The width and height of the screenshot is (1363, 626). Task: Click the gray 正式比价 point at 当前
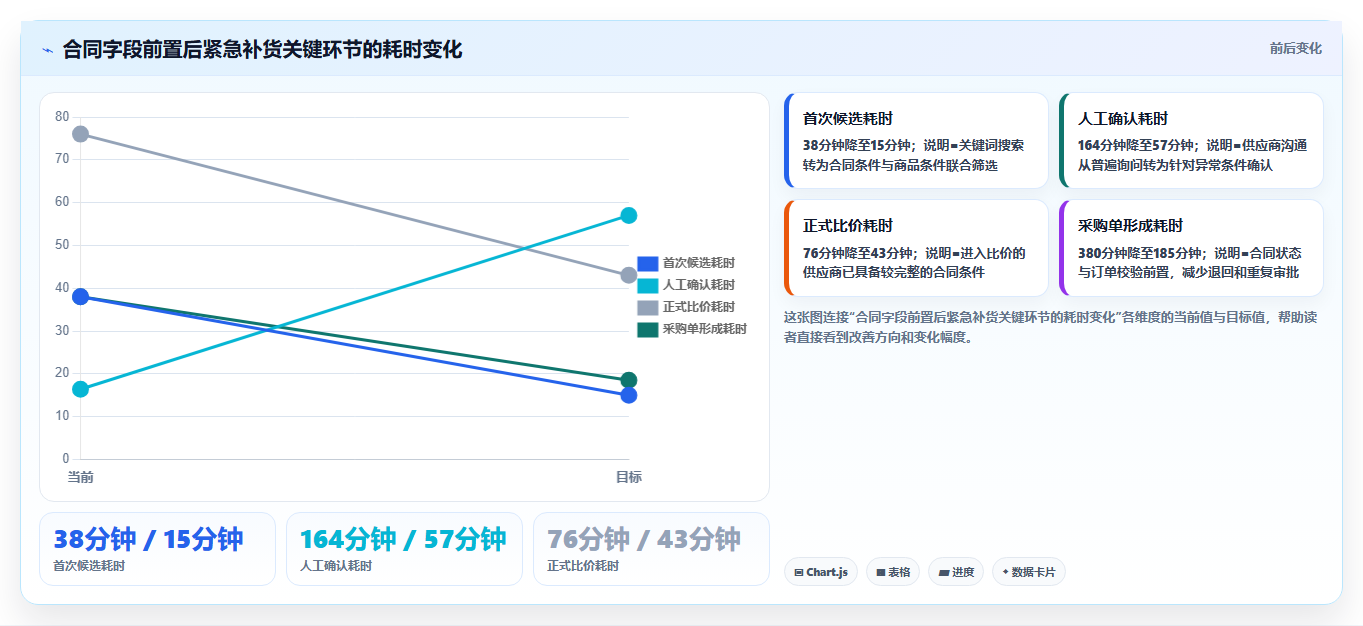coord(81,134)
